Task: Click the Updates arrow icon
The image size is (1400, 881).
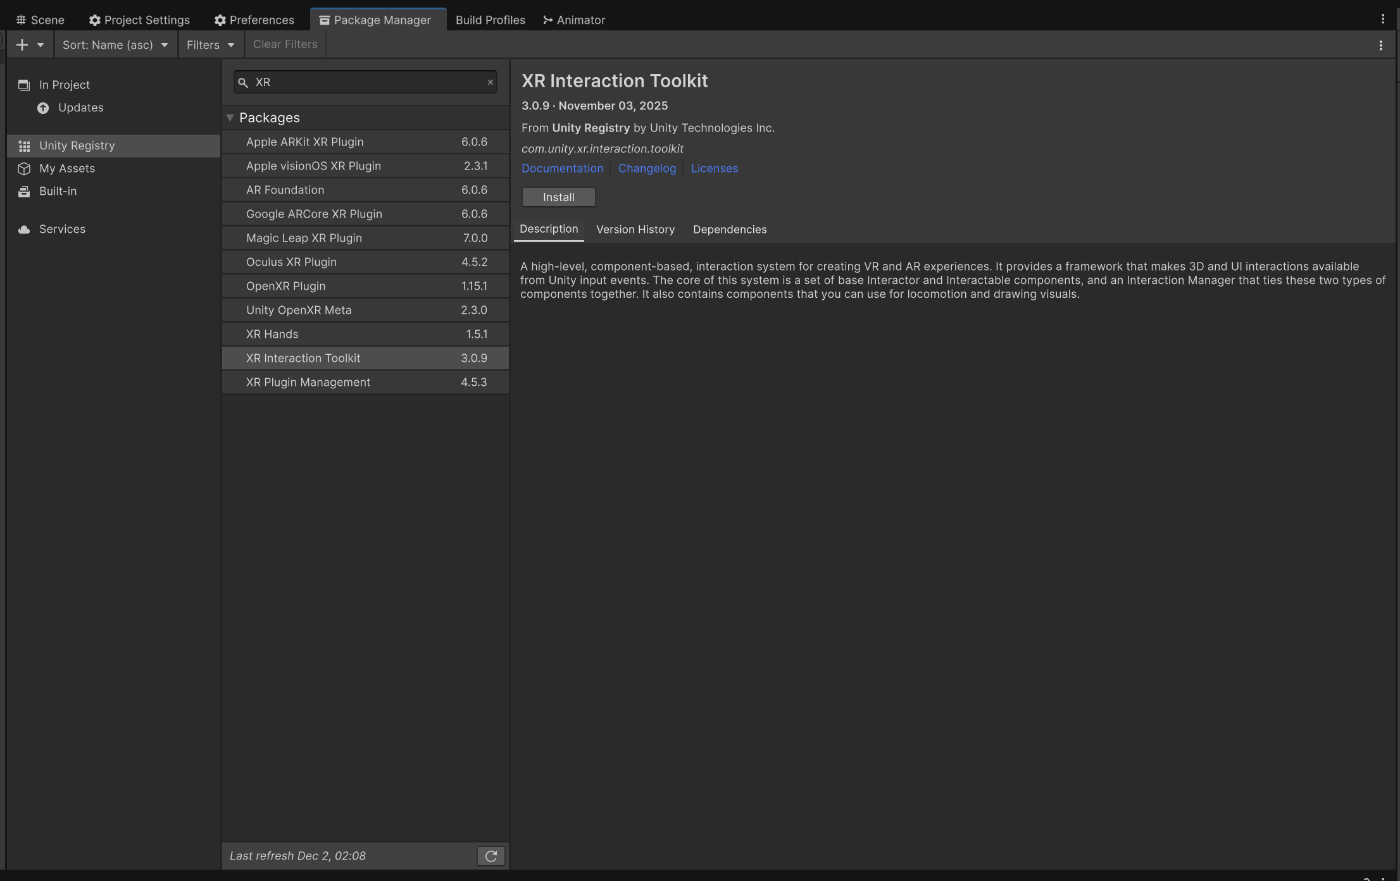Action: point(43,108)
